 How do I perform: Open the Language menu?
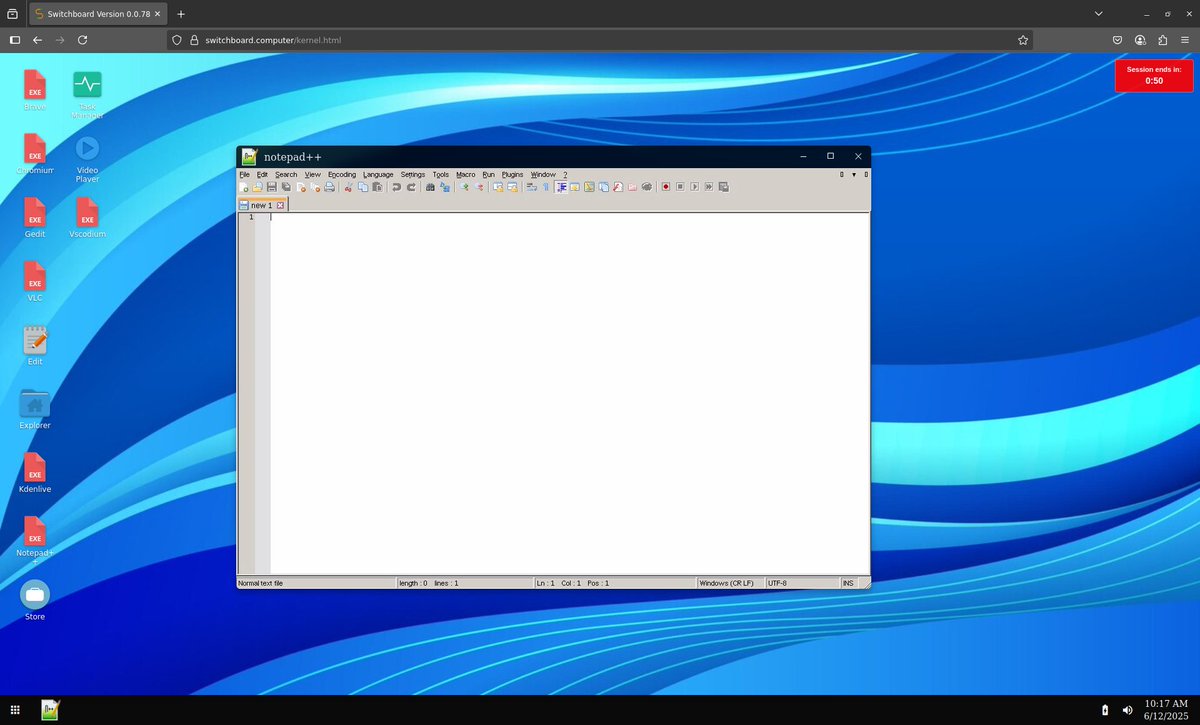pyautogui.click(x=378, y=174)
